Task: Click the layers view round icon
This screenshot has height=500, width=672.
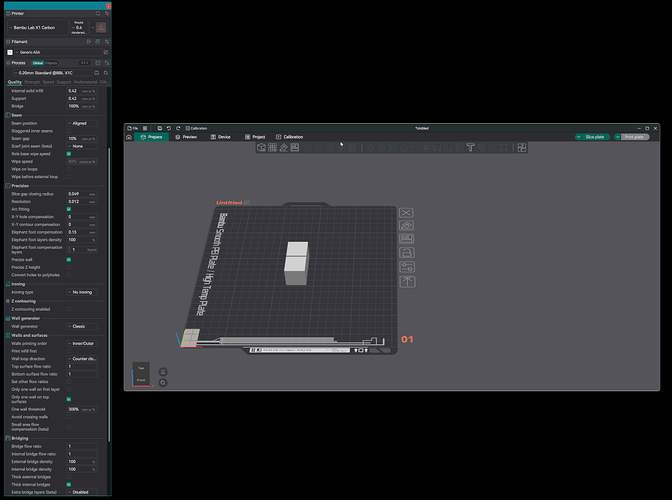Action: (163, 372)
